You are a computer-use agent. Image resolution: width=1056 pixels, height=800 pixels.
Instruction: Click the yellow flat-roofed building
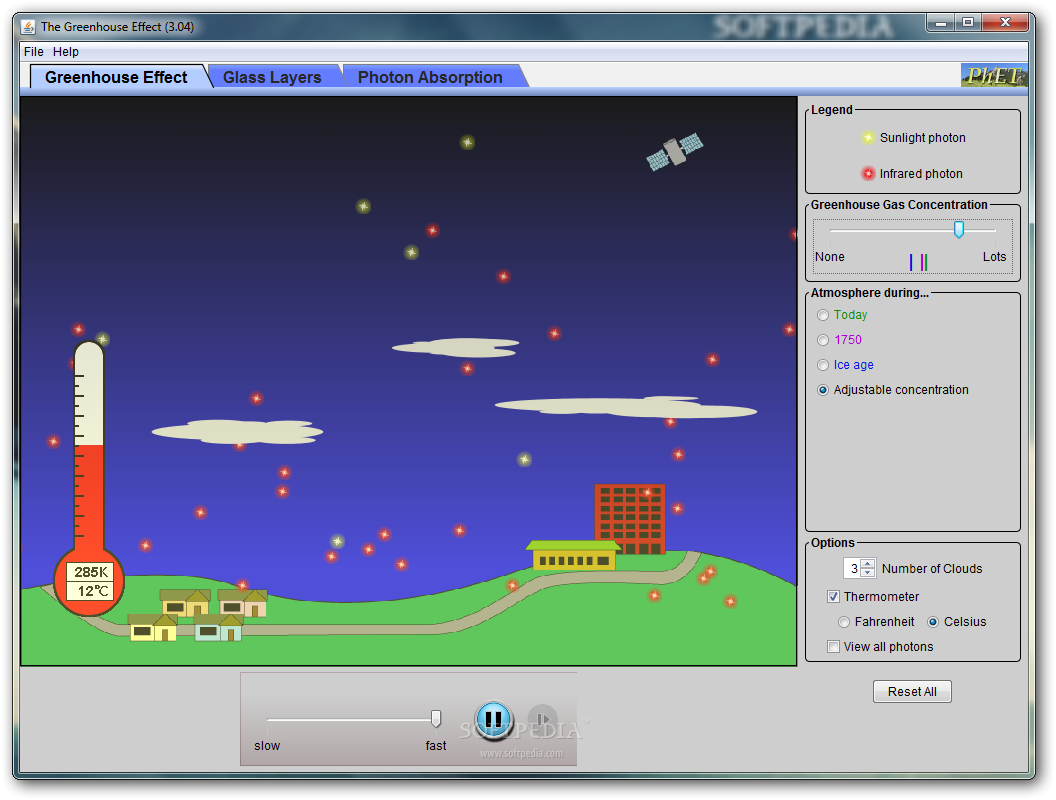pyautogui.click(x=572, y=556)
